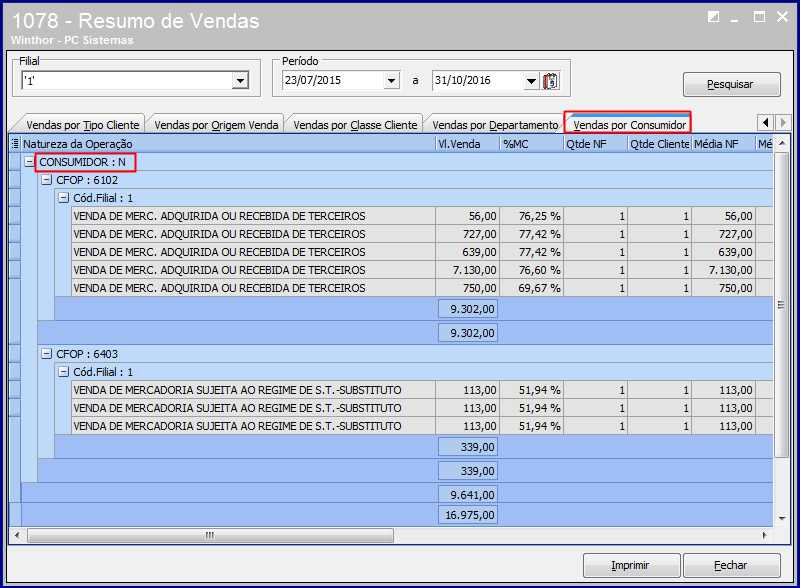Click the Imprimir button
The image size is (800, 588).
click(631, 565)
